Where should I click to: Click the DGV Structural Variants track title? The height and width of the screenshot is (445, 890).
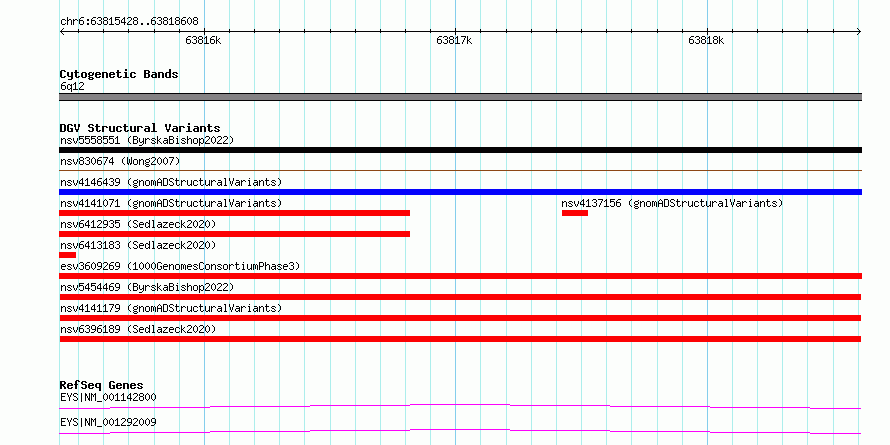140,128
